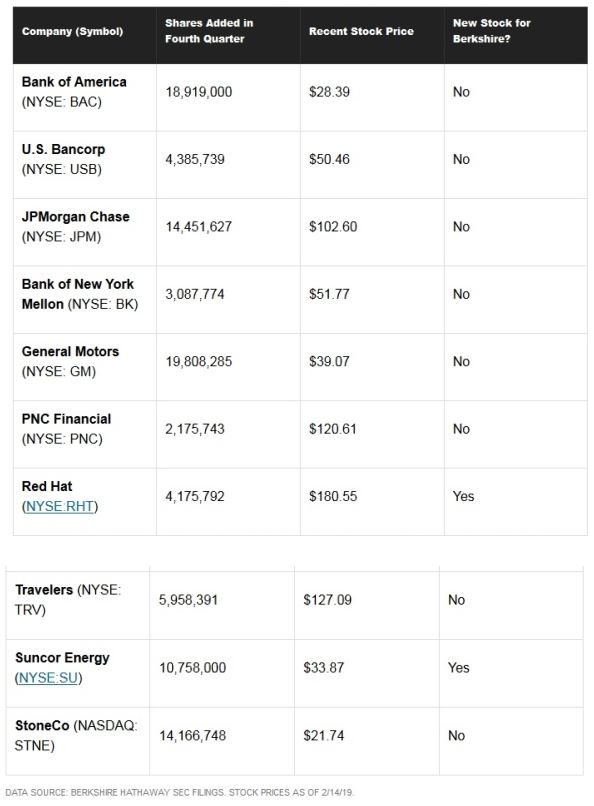Open the NYSE:RHT ticker link

tap(60, 506)
